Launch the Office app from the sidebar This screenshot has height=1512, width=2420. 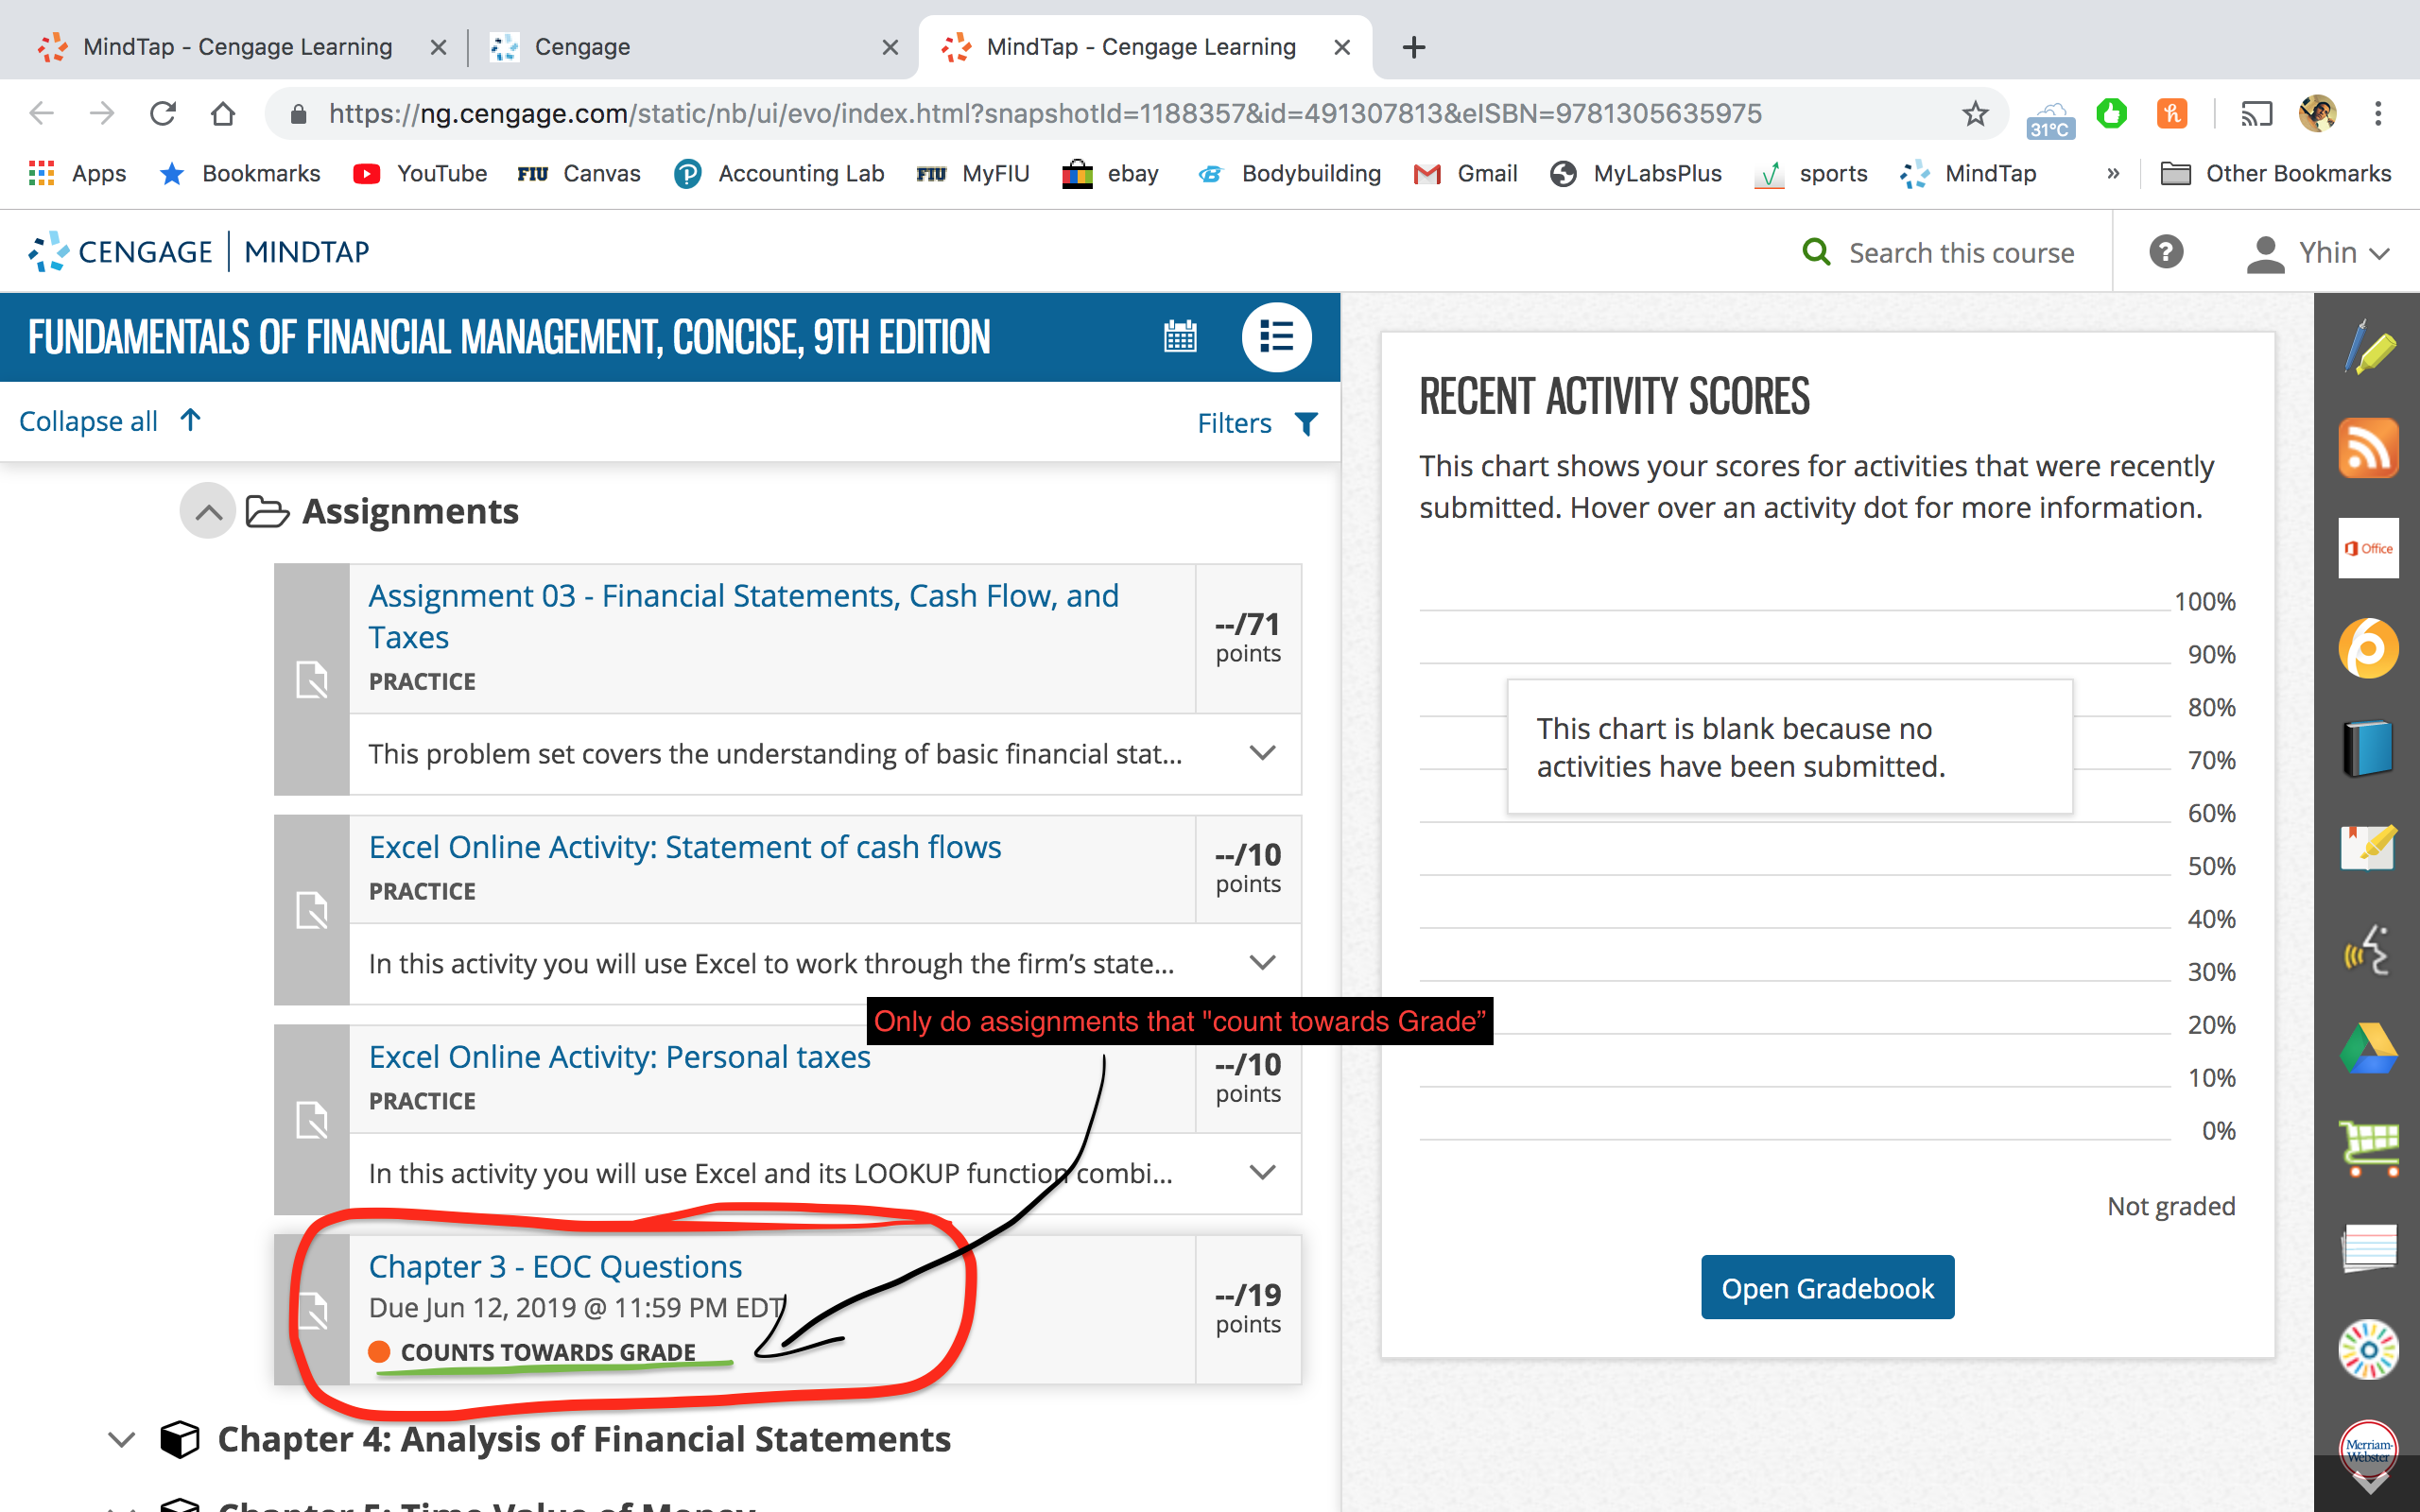2368,548
